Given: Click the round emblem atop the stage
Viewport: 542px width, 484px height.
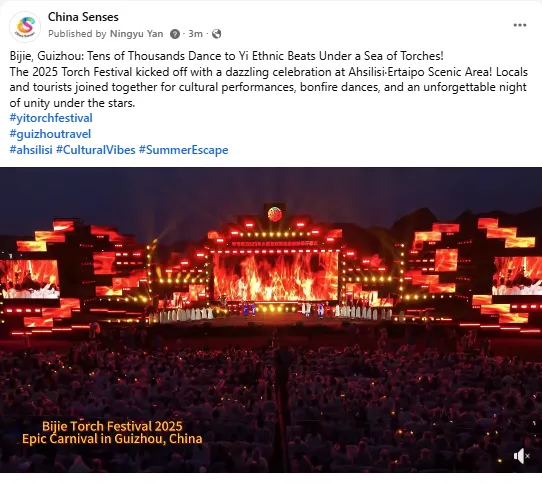Looking at the screenshot, I should (275, 215).
